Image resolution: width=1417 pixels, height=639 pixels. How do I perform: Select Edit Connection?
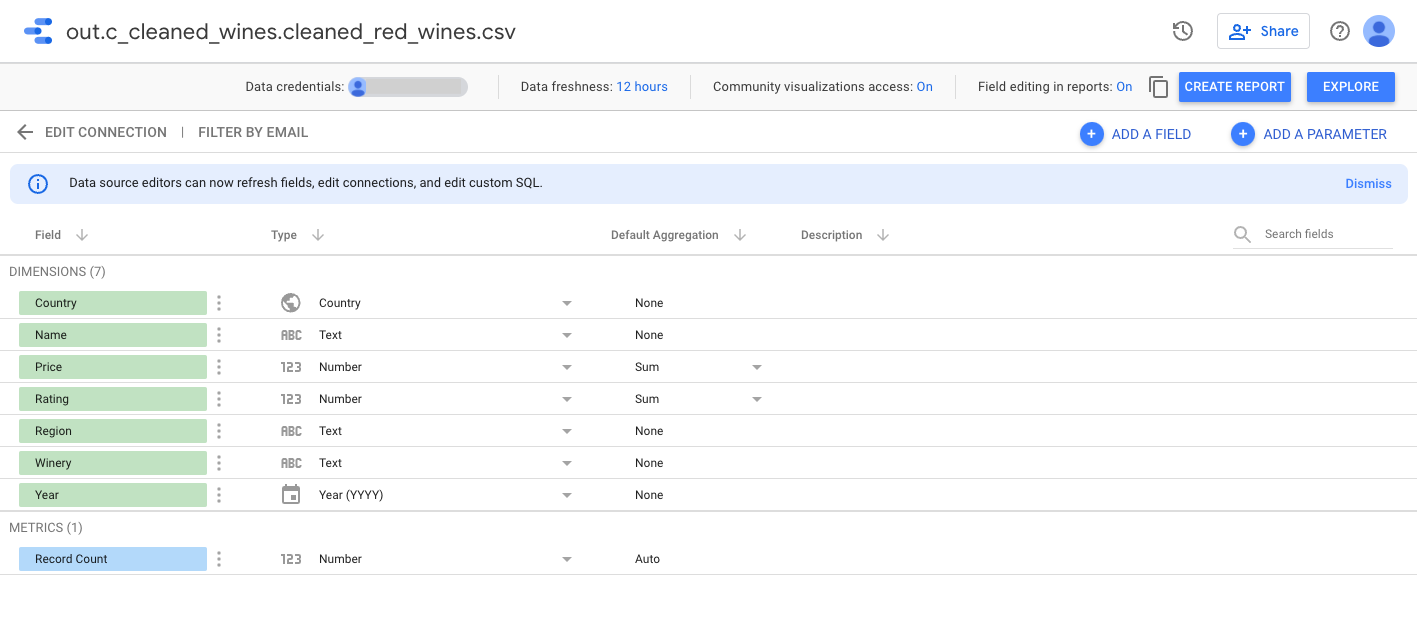(105, 131)
